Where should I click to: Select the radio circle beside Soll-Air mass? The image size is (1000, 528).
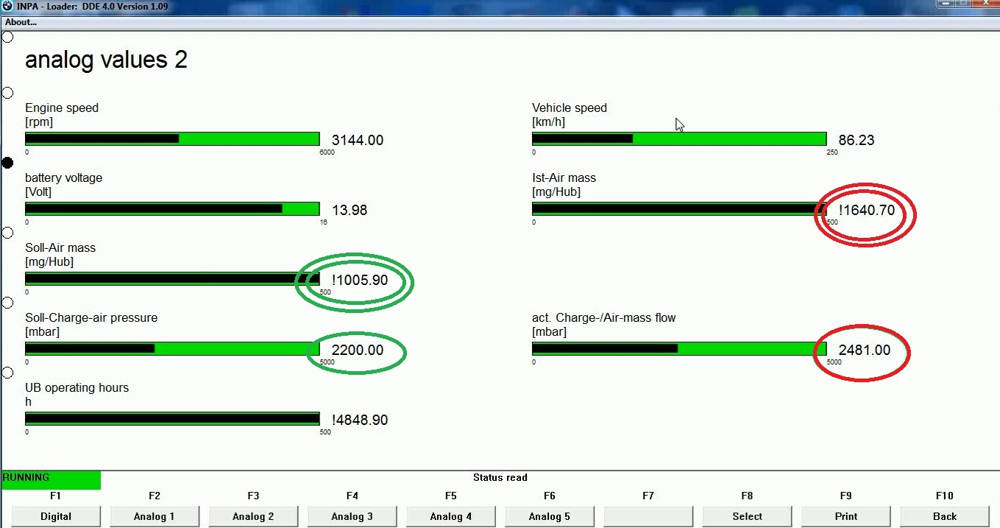click(x=8, y=232)
